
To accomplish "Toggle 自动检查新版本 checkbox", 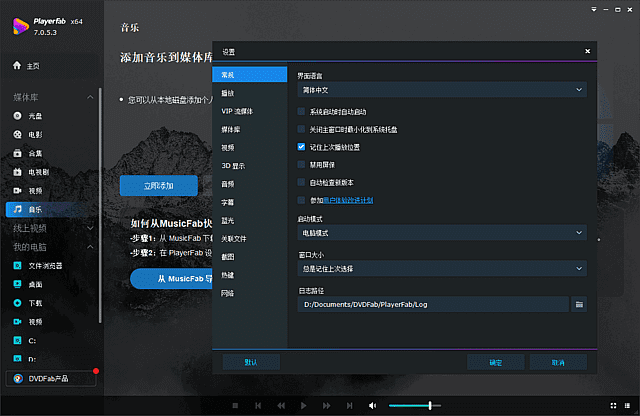I will (302, 182).
